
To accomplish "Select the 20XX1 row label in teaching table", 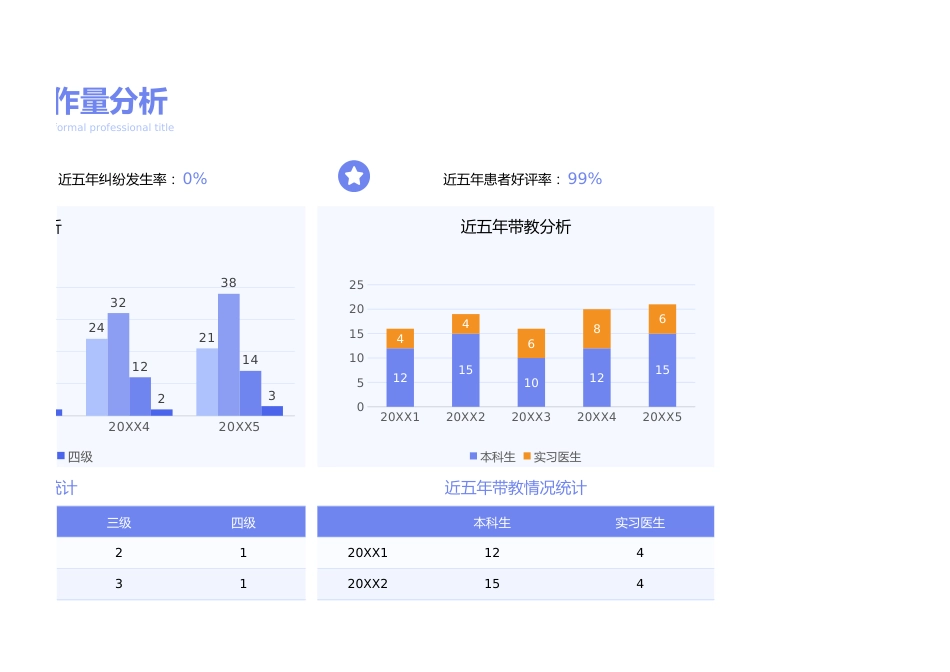I will click(x=368, y=553).
